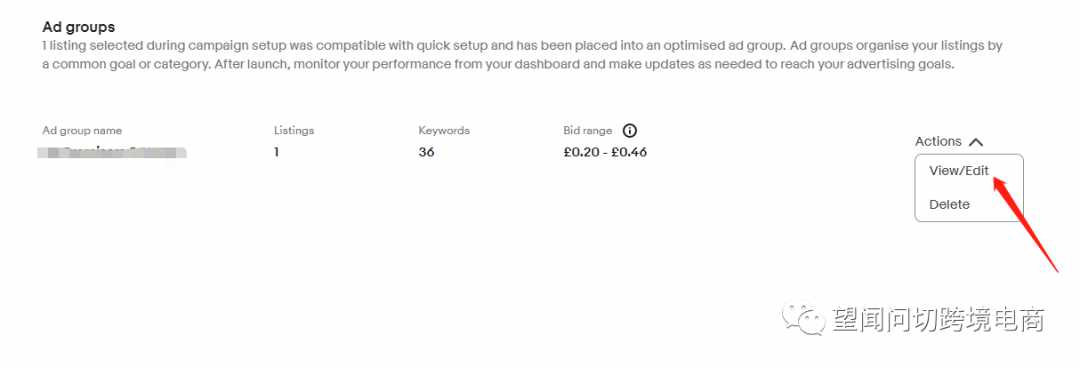Screen dimensions: 1080x367
Task: Choose View/Edit from the Actions menu
Action: (x=959, y=171)
